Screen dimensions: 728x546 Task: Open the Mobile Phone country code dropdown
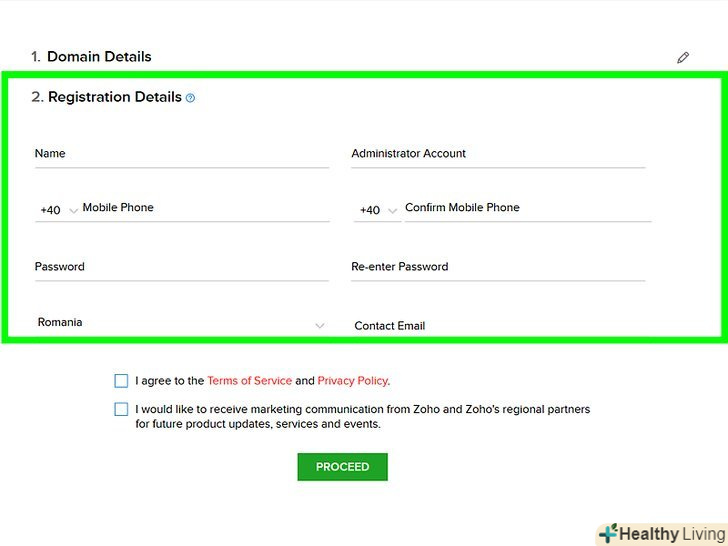pyautogui.click(x=58, y=210)
